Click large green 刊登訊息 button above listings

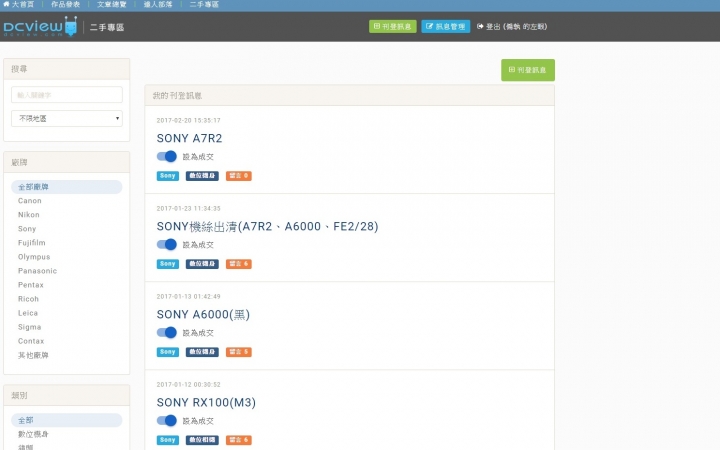pos(528,70)
